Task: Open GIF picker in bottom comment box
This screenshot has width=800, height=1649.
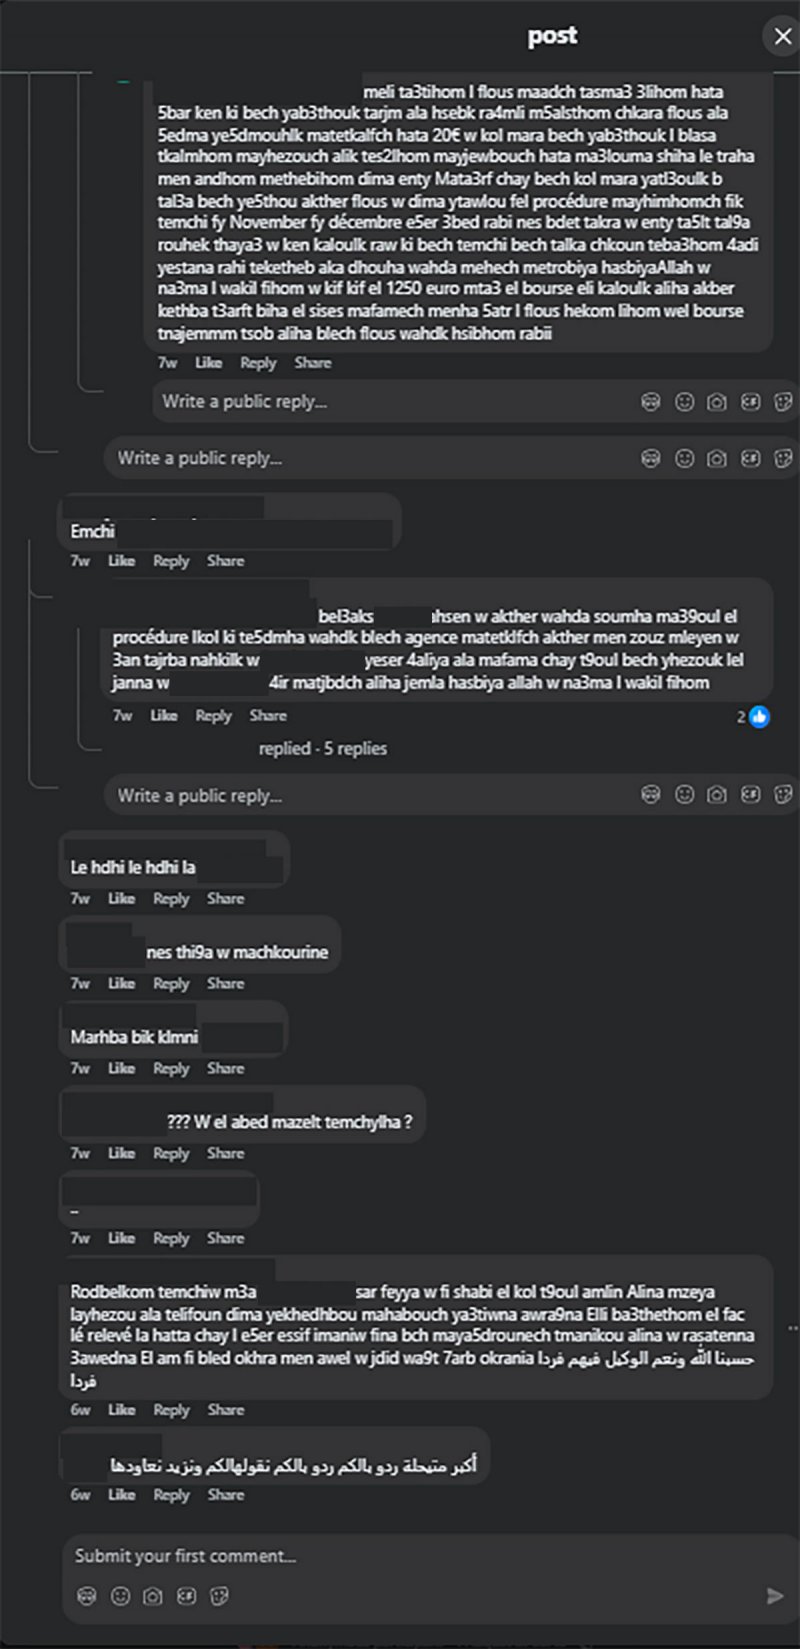Action: tap(186, 1596)
